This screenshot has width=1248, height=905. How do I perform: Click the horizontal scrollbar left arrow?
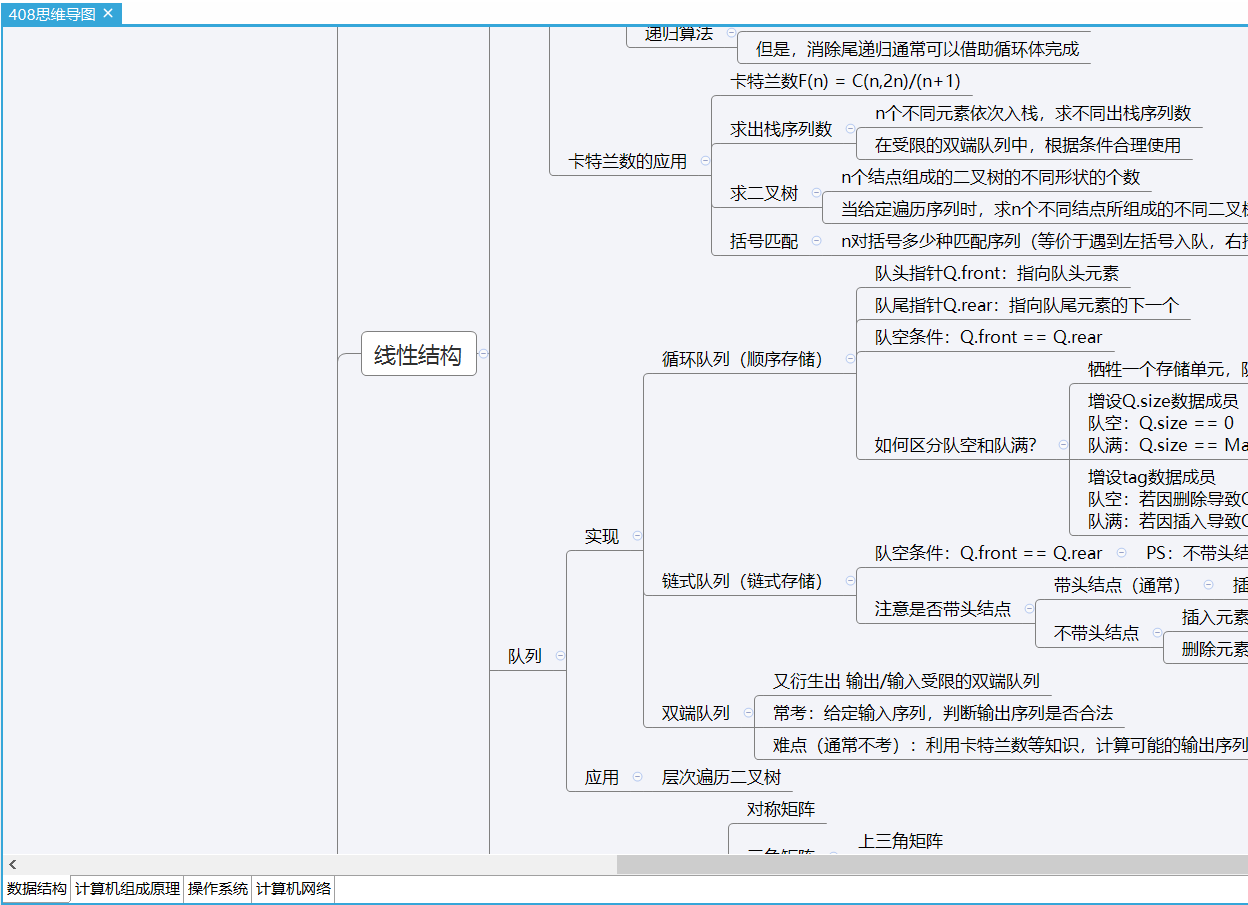pyautogui.click(x=13, y=864)
